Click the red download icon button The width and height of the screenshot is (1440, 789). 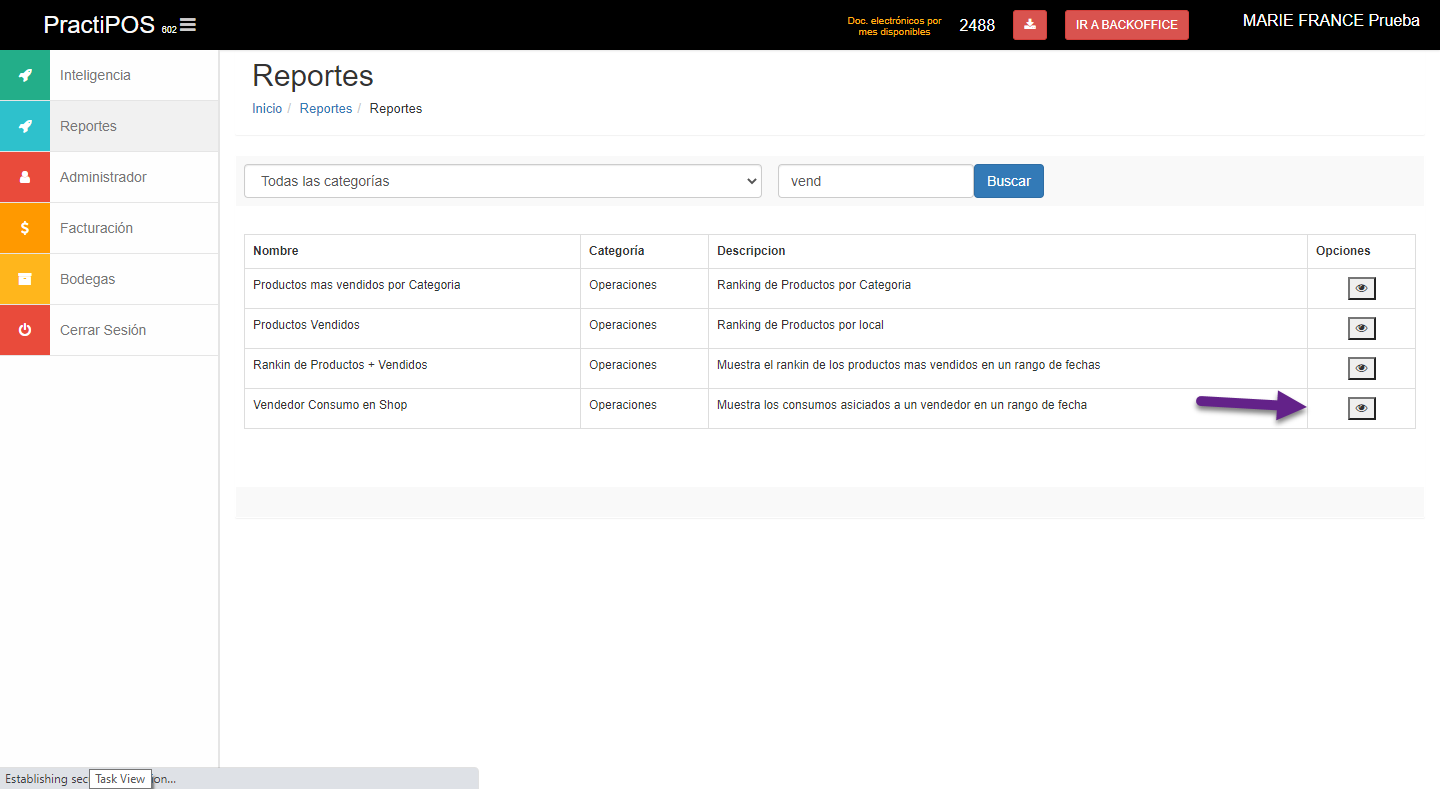click(x=1029, y=25)
